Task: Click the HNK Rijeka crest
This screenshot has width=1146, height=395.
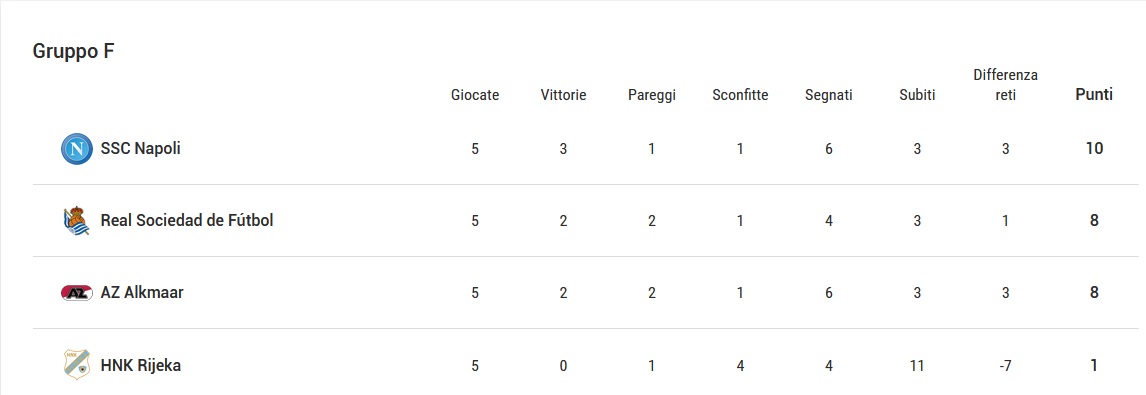Action: point(77,364)
